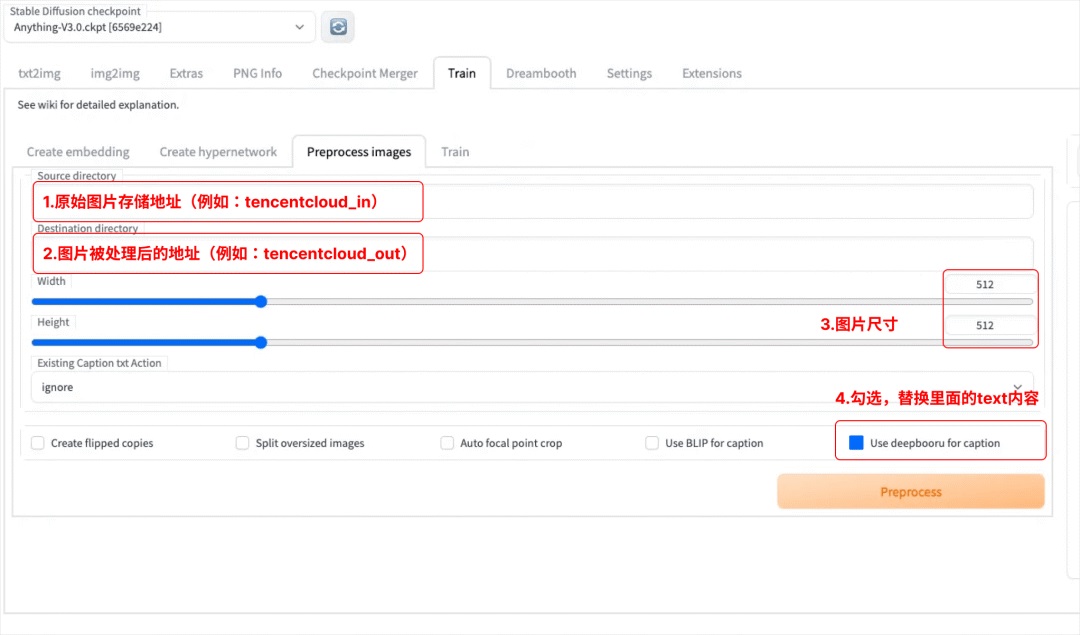This screenshot has height=635, width=1080.
Task: Uncheck Use deepbooru for caption
Action: coord(856,443)
